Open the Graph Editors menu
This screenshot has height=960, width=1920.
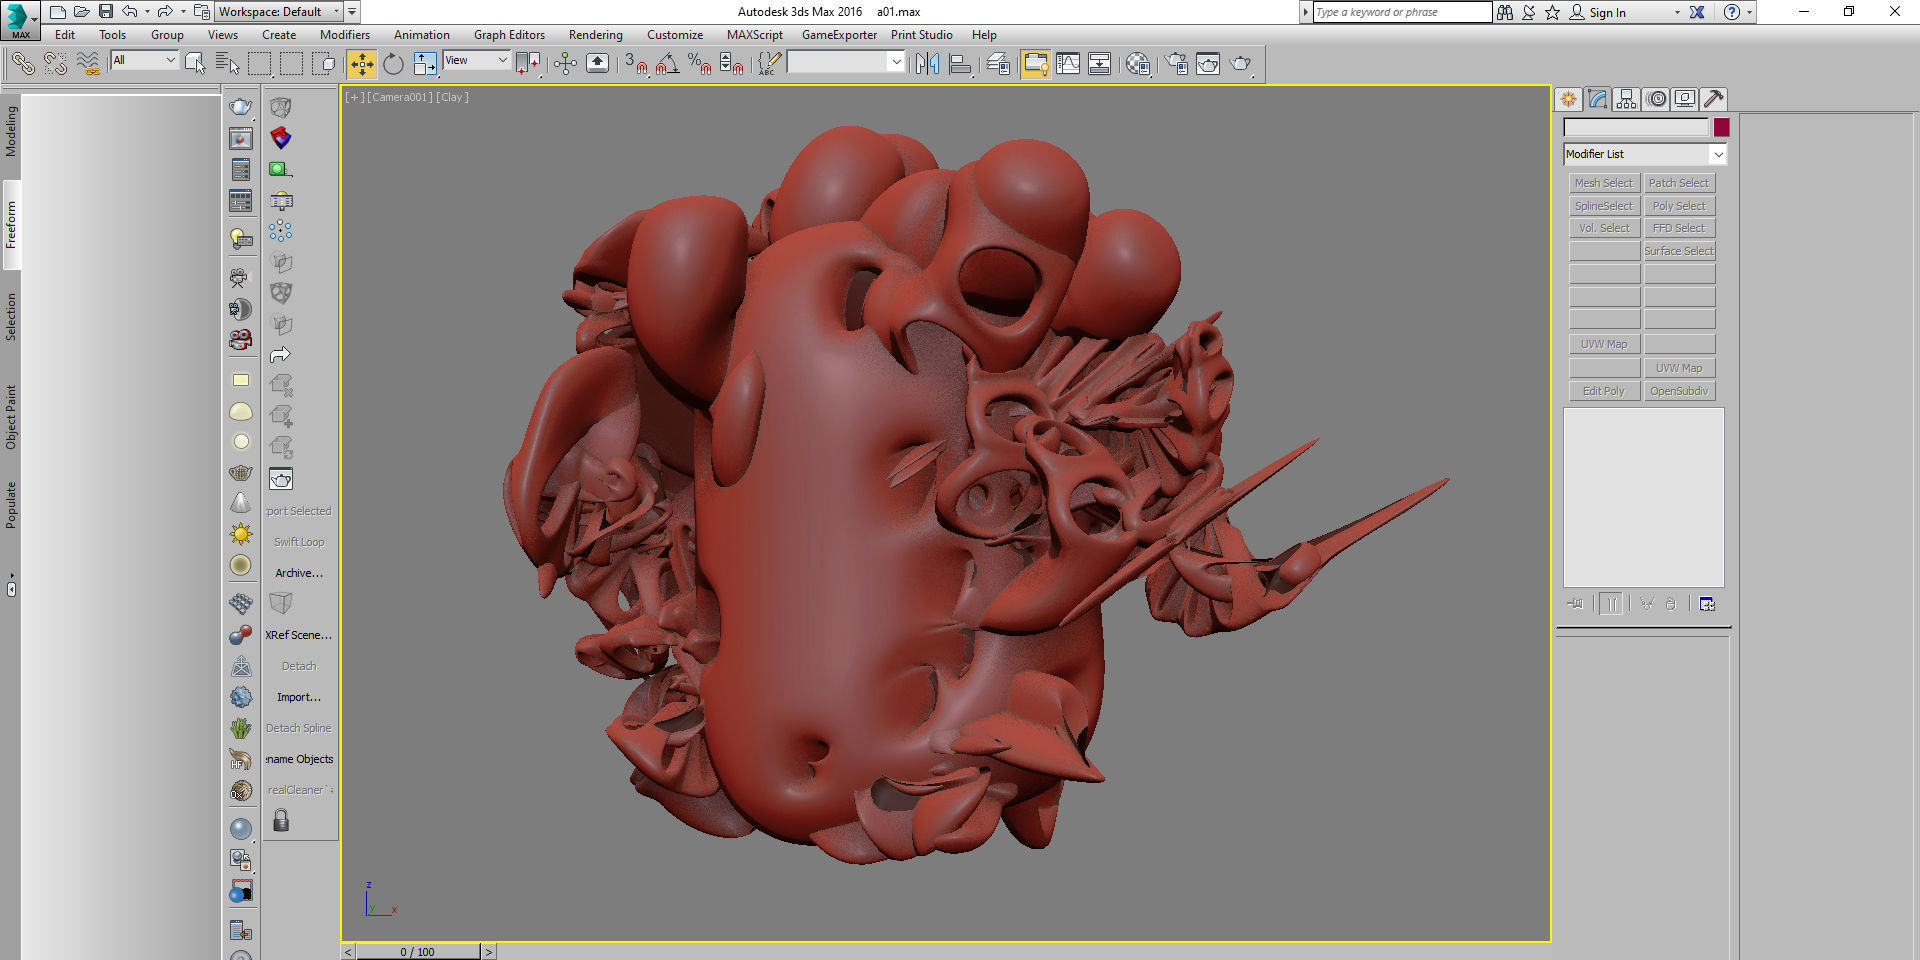tap(509, 35)
